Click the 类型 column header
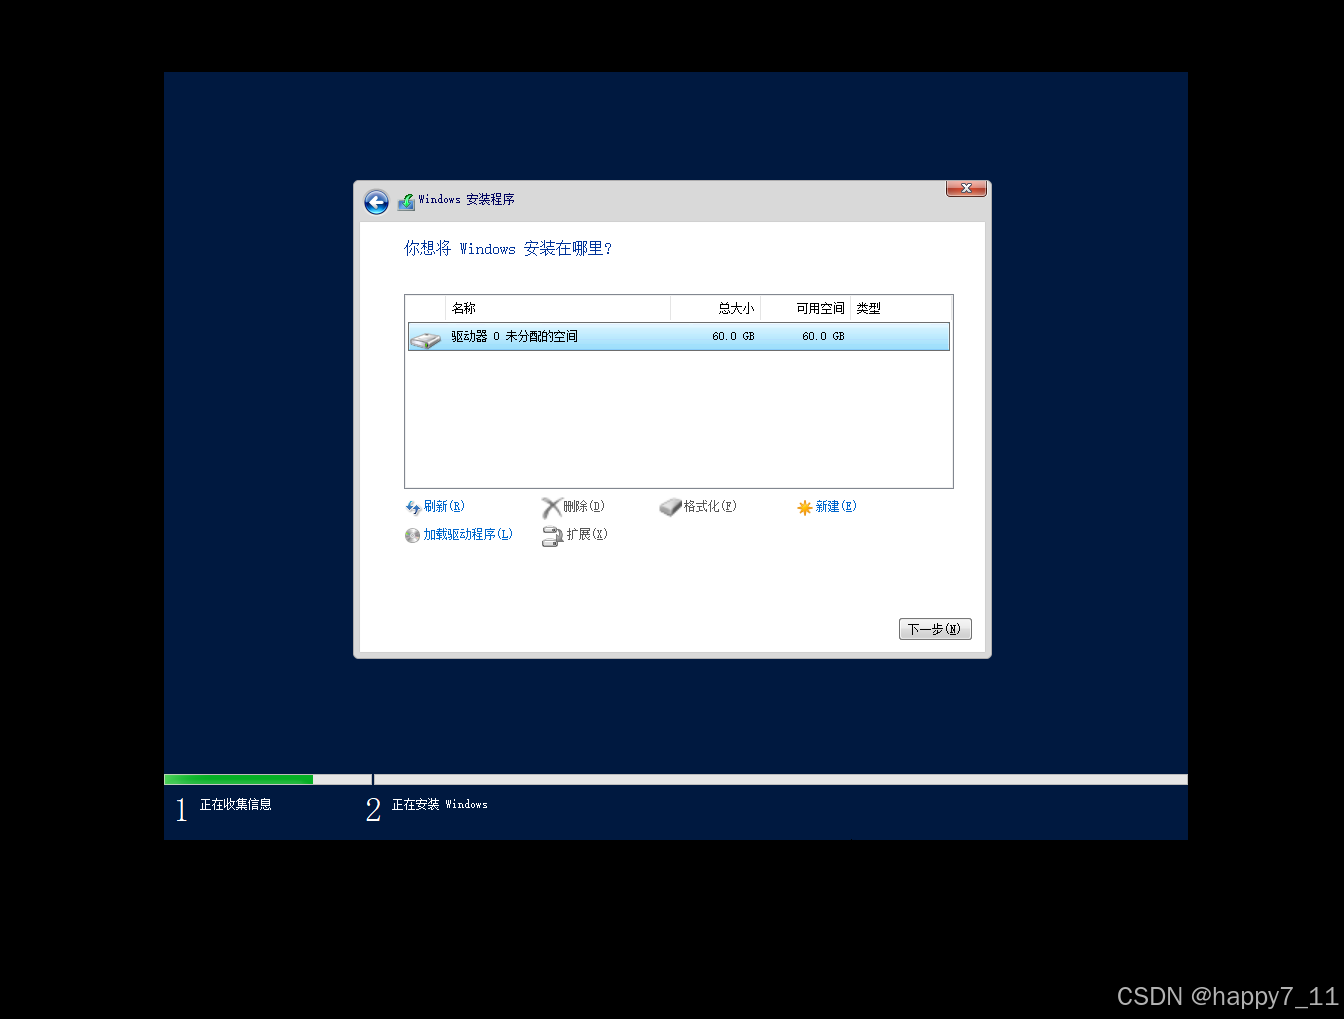The image size is (1344, 1019). 901,308
